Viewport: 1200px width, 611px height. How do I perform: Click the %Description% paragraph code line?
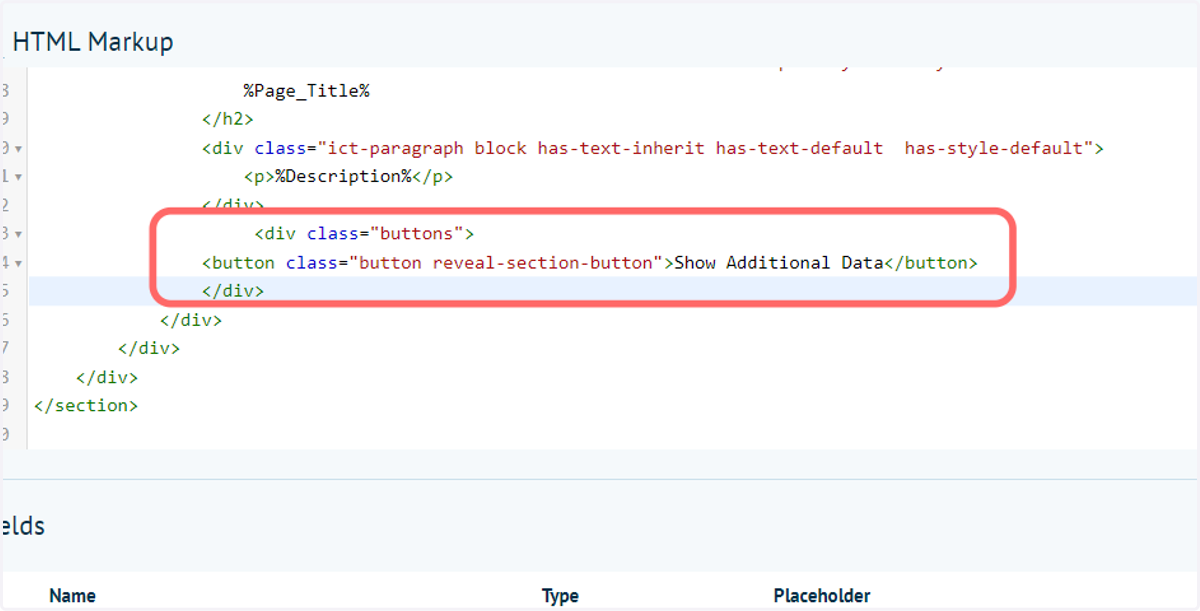coord(348,176)
